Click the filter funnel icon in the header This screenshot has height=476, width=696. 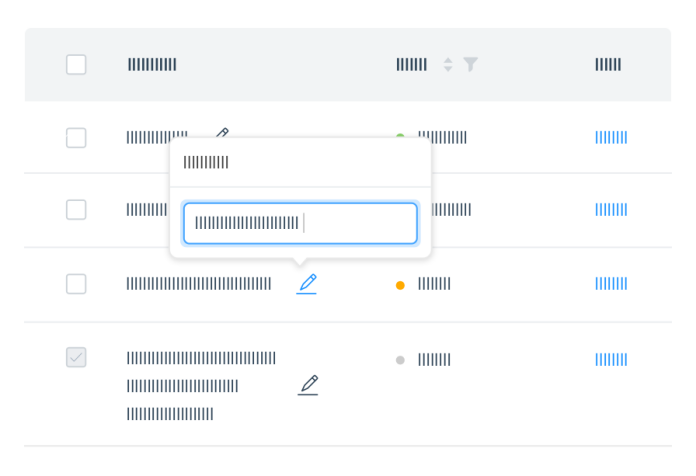pos(471,64)
